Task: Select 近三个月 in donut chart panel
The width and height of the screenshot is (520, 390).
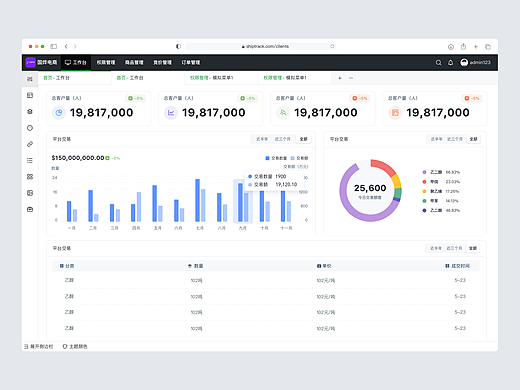Action: 455,139
